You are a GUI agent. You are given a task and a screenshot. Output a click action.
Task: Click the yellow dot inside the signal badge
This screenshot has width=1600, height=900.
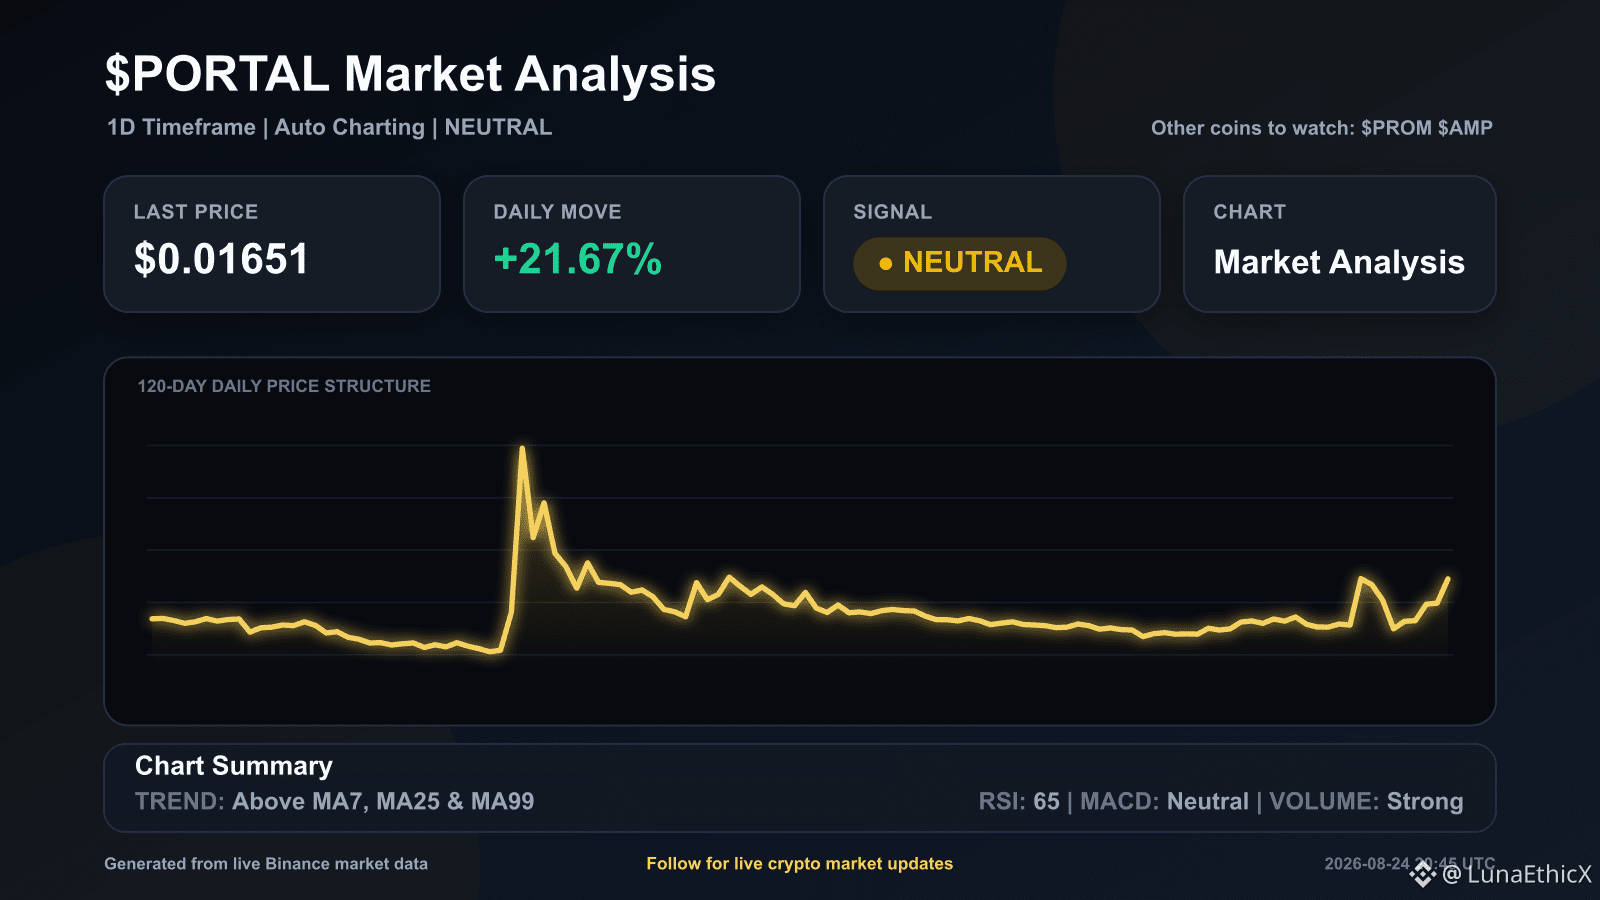(885, 264)
